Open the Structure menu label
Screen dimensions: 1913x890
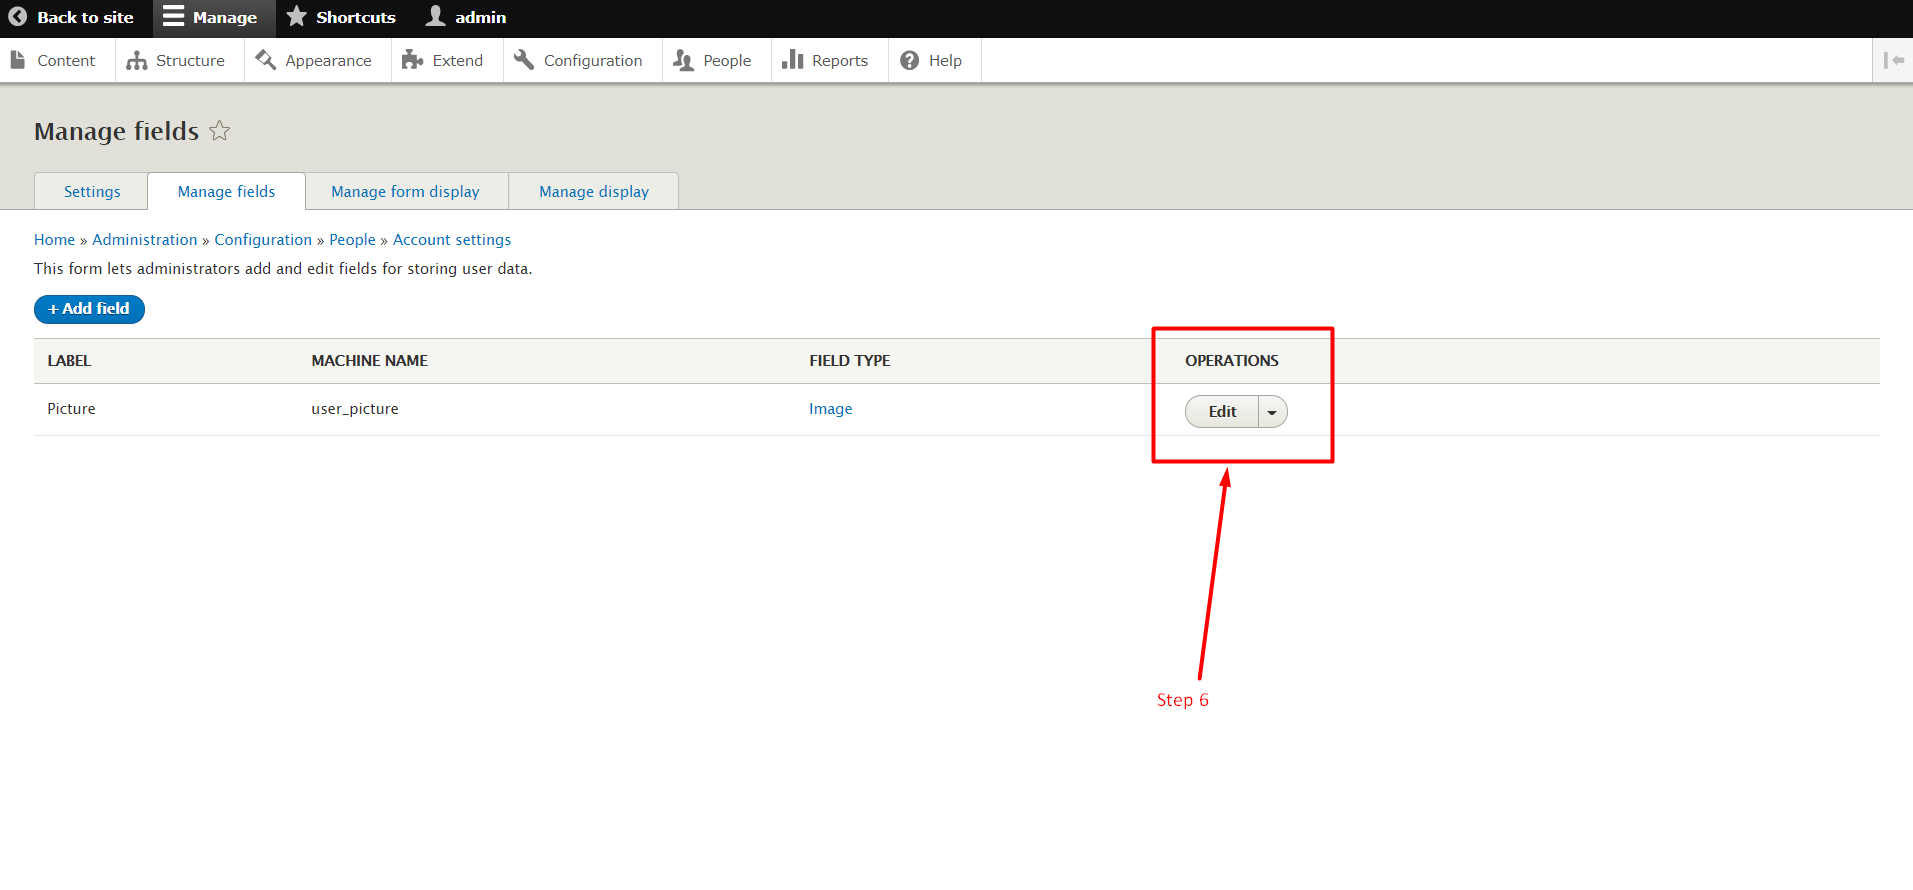point(190,61)
